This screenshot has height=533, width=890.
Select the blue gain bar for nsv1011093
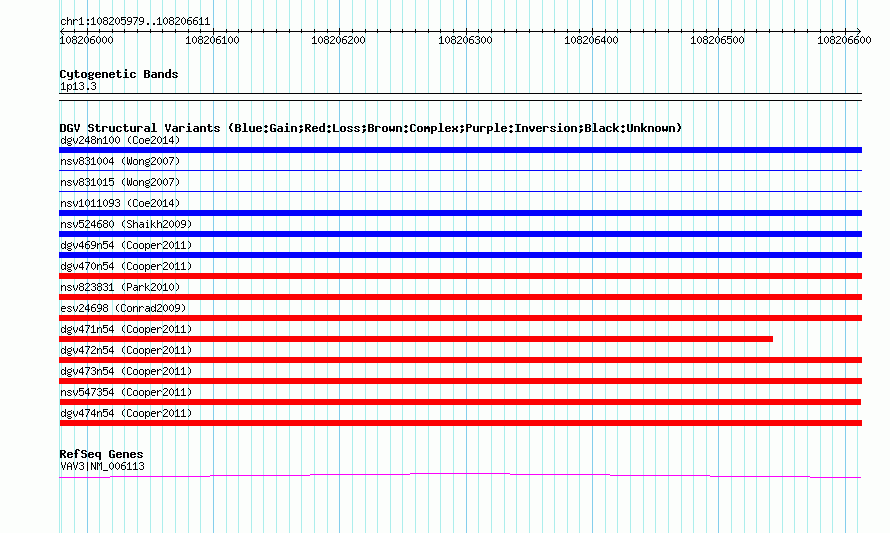[x=460, y=213]
